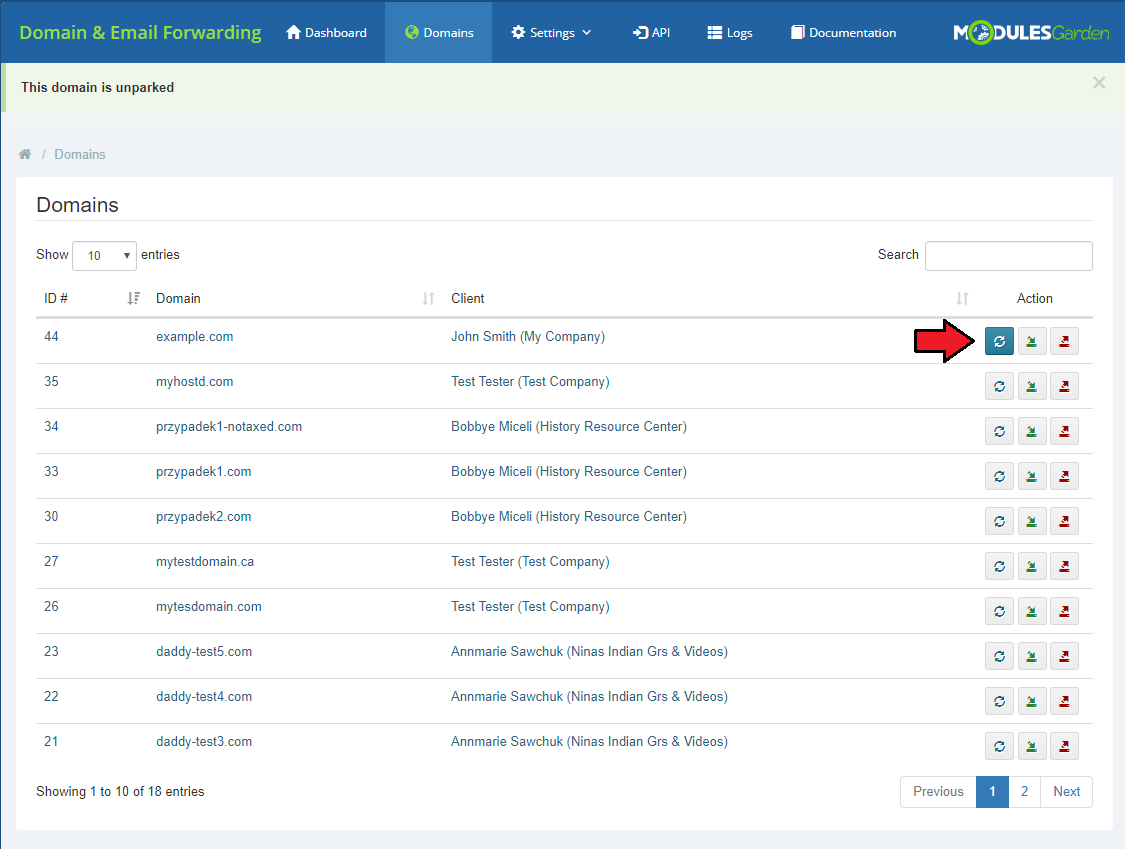The height and width of the screenshot is (849, 1125).
Task: Click red arrow icon for przypadek2.com
Action: (x=1064, y=521)
